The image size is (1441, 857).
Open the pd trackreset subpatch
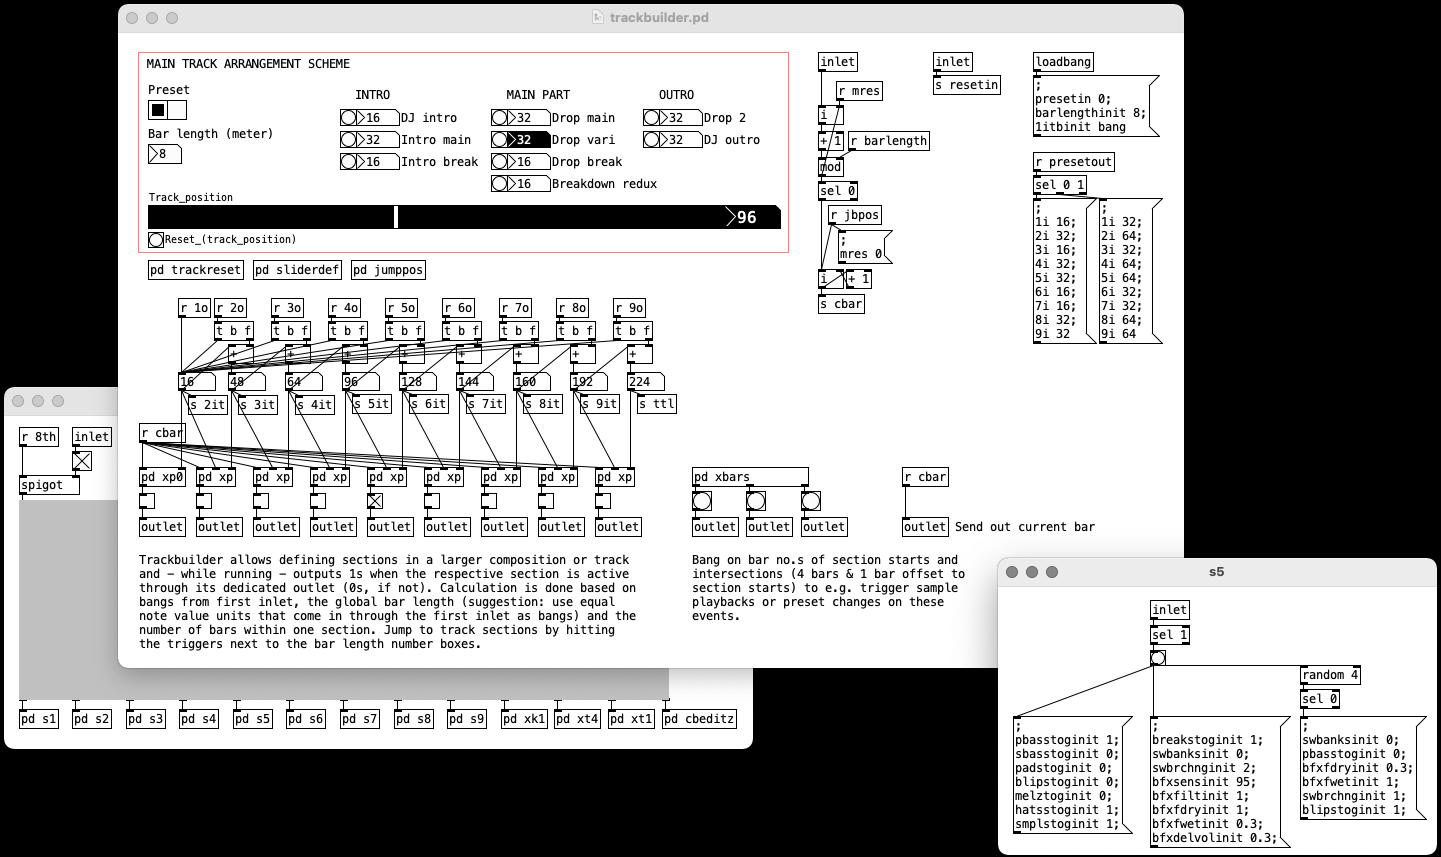coord(196,270)
